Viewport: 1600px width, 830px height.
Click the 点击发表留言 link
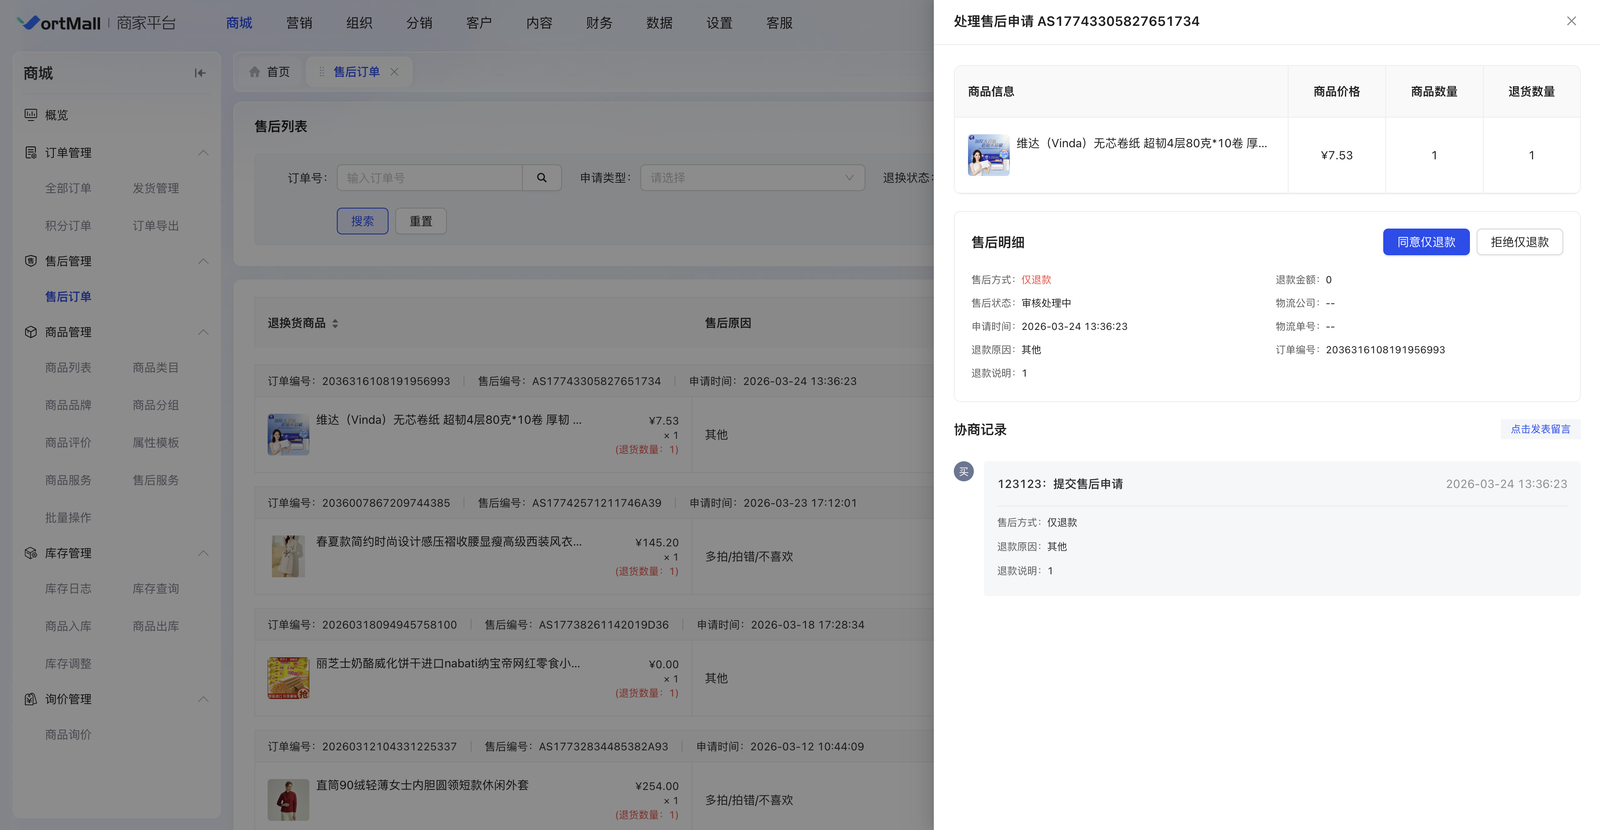tap(1540, 429)
